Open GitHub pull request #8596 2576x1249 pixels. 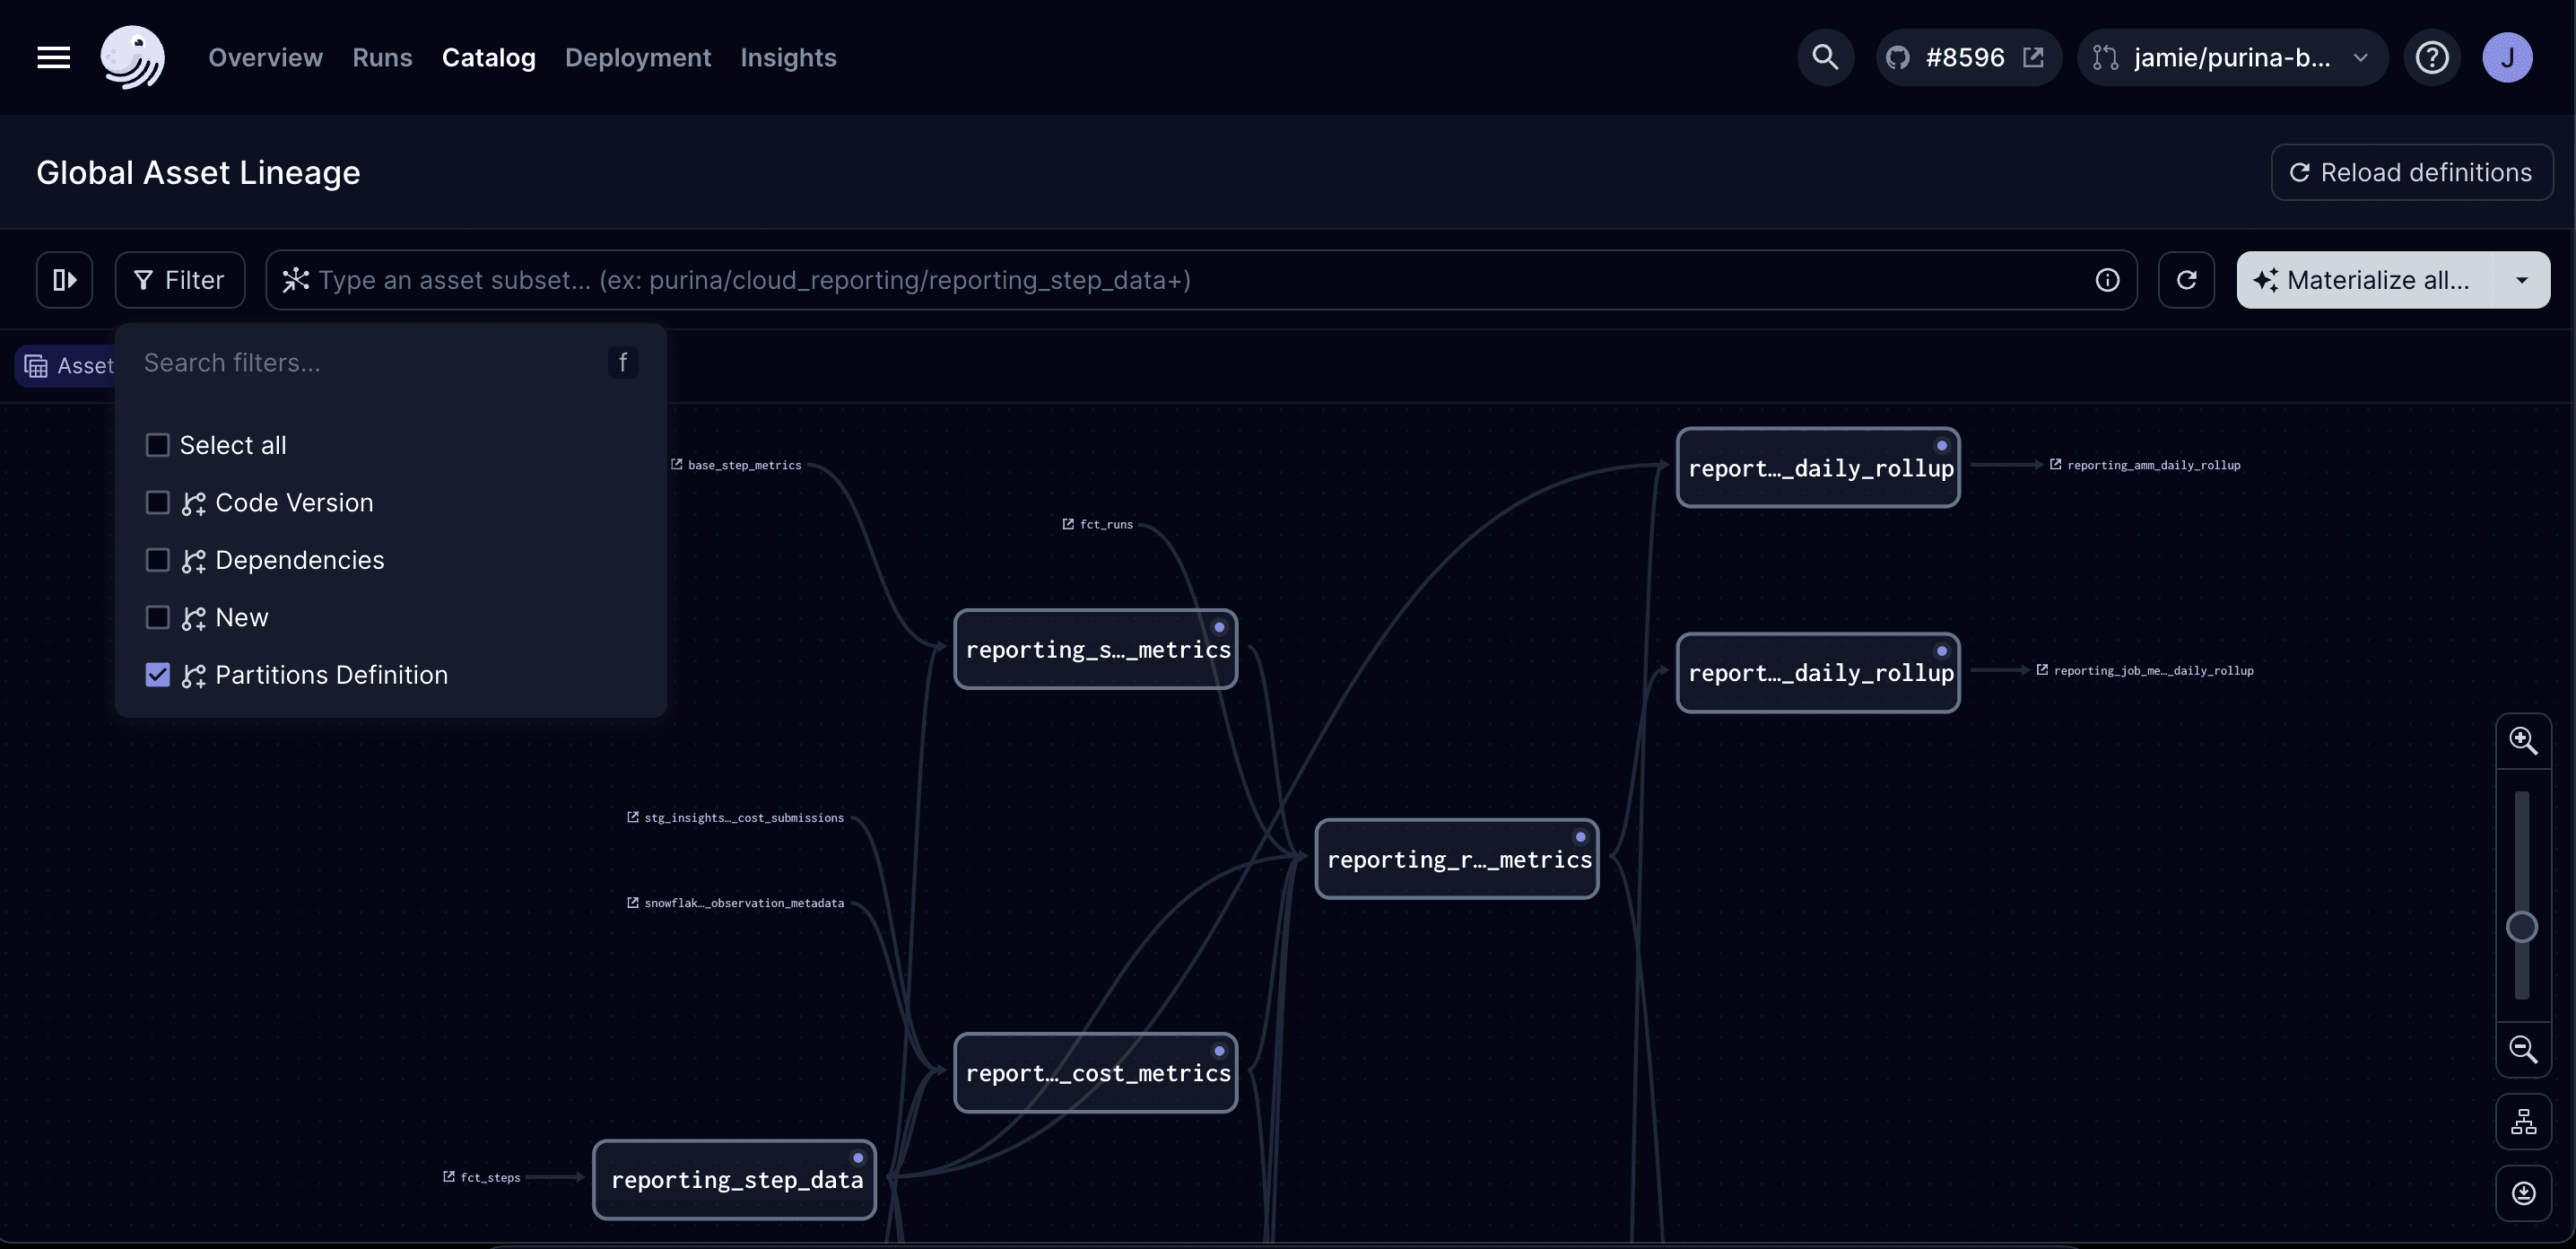click(1967, 58)
